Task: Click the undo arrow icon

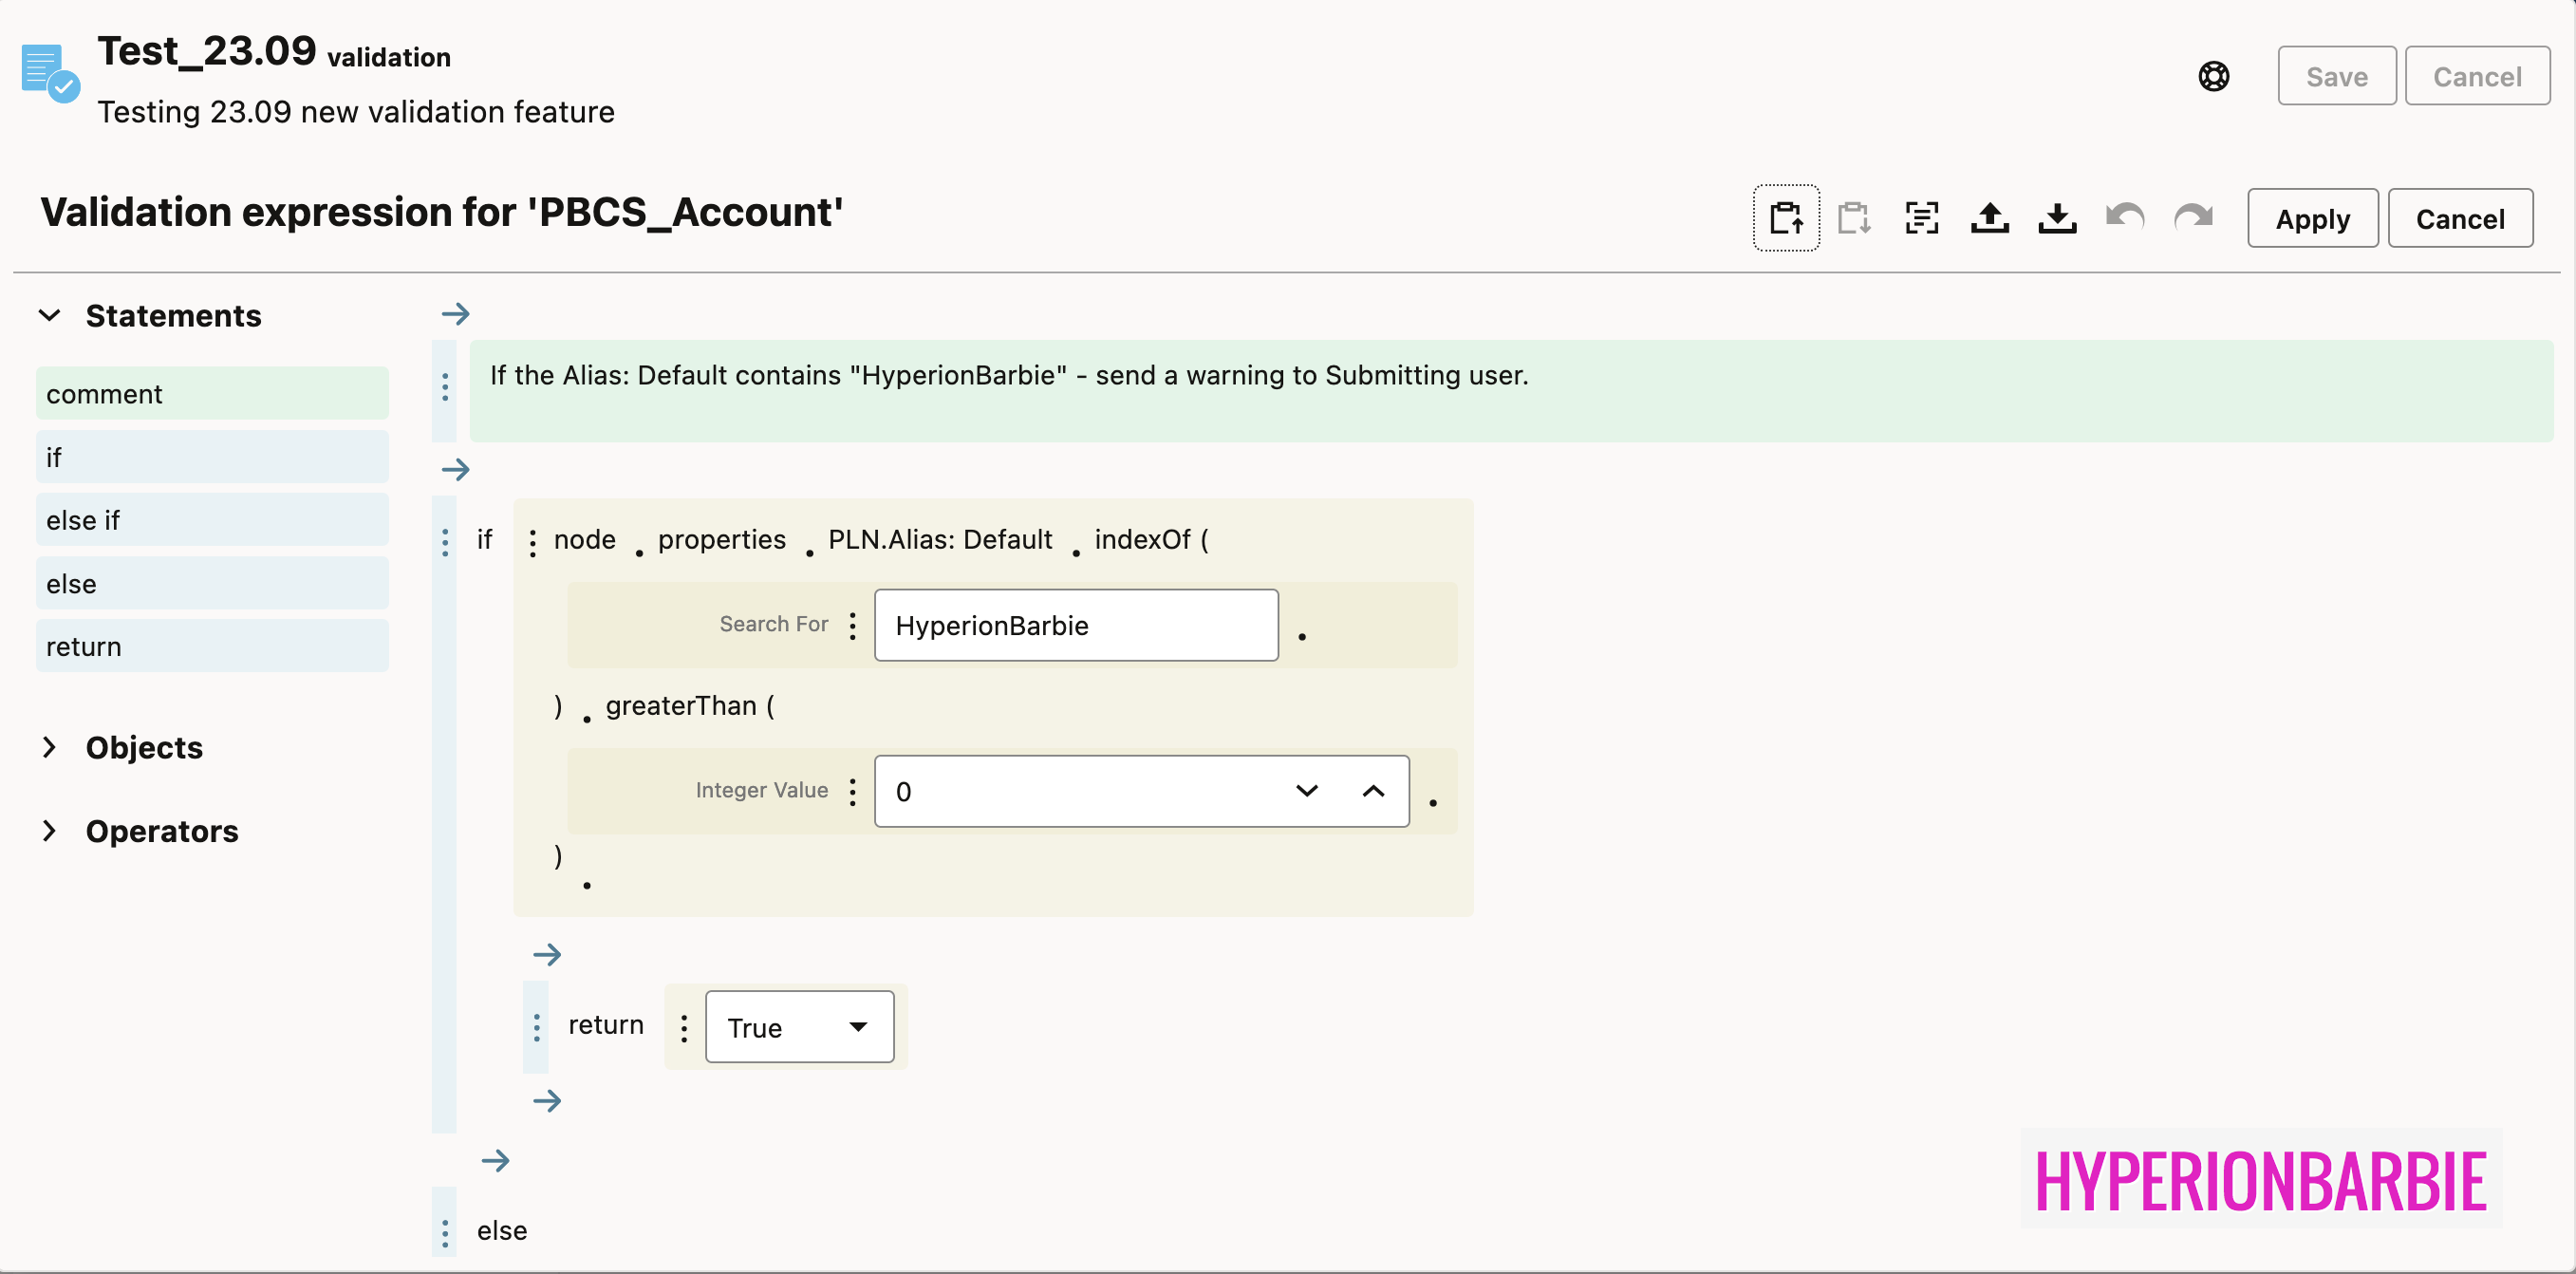Action: (2125, 218)
